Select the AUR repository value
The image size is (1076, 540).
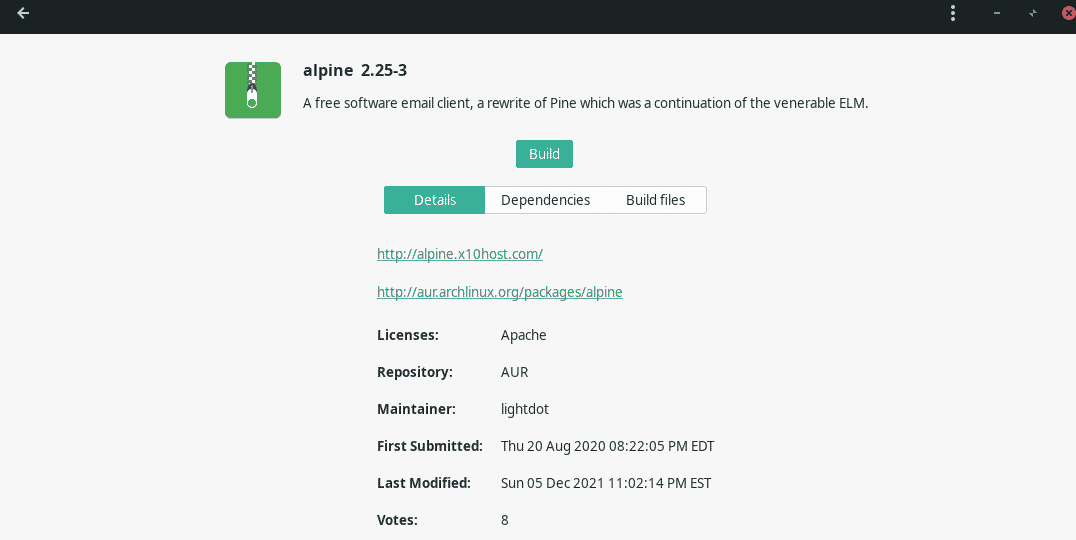515,372
